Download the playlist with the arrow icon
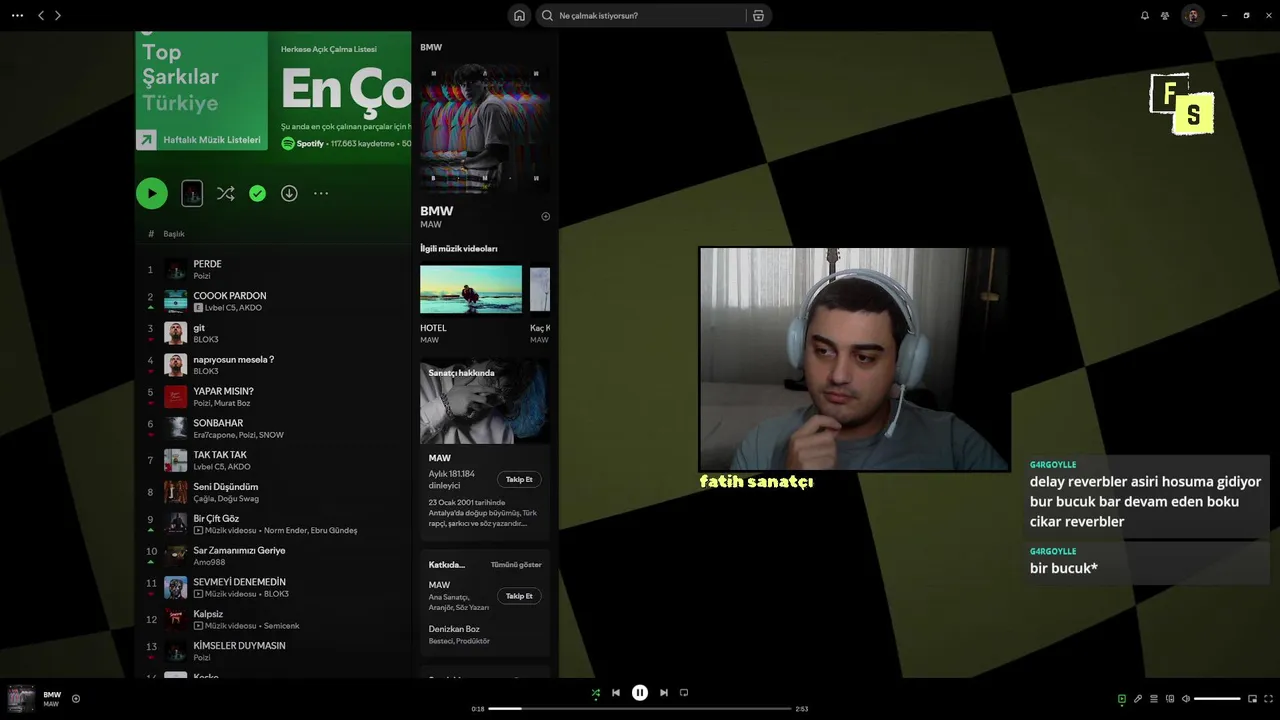This screenshot has height=720, width=1280. [x=289, y=193]
